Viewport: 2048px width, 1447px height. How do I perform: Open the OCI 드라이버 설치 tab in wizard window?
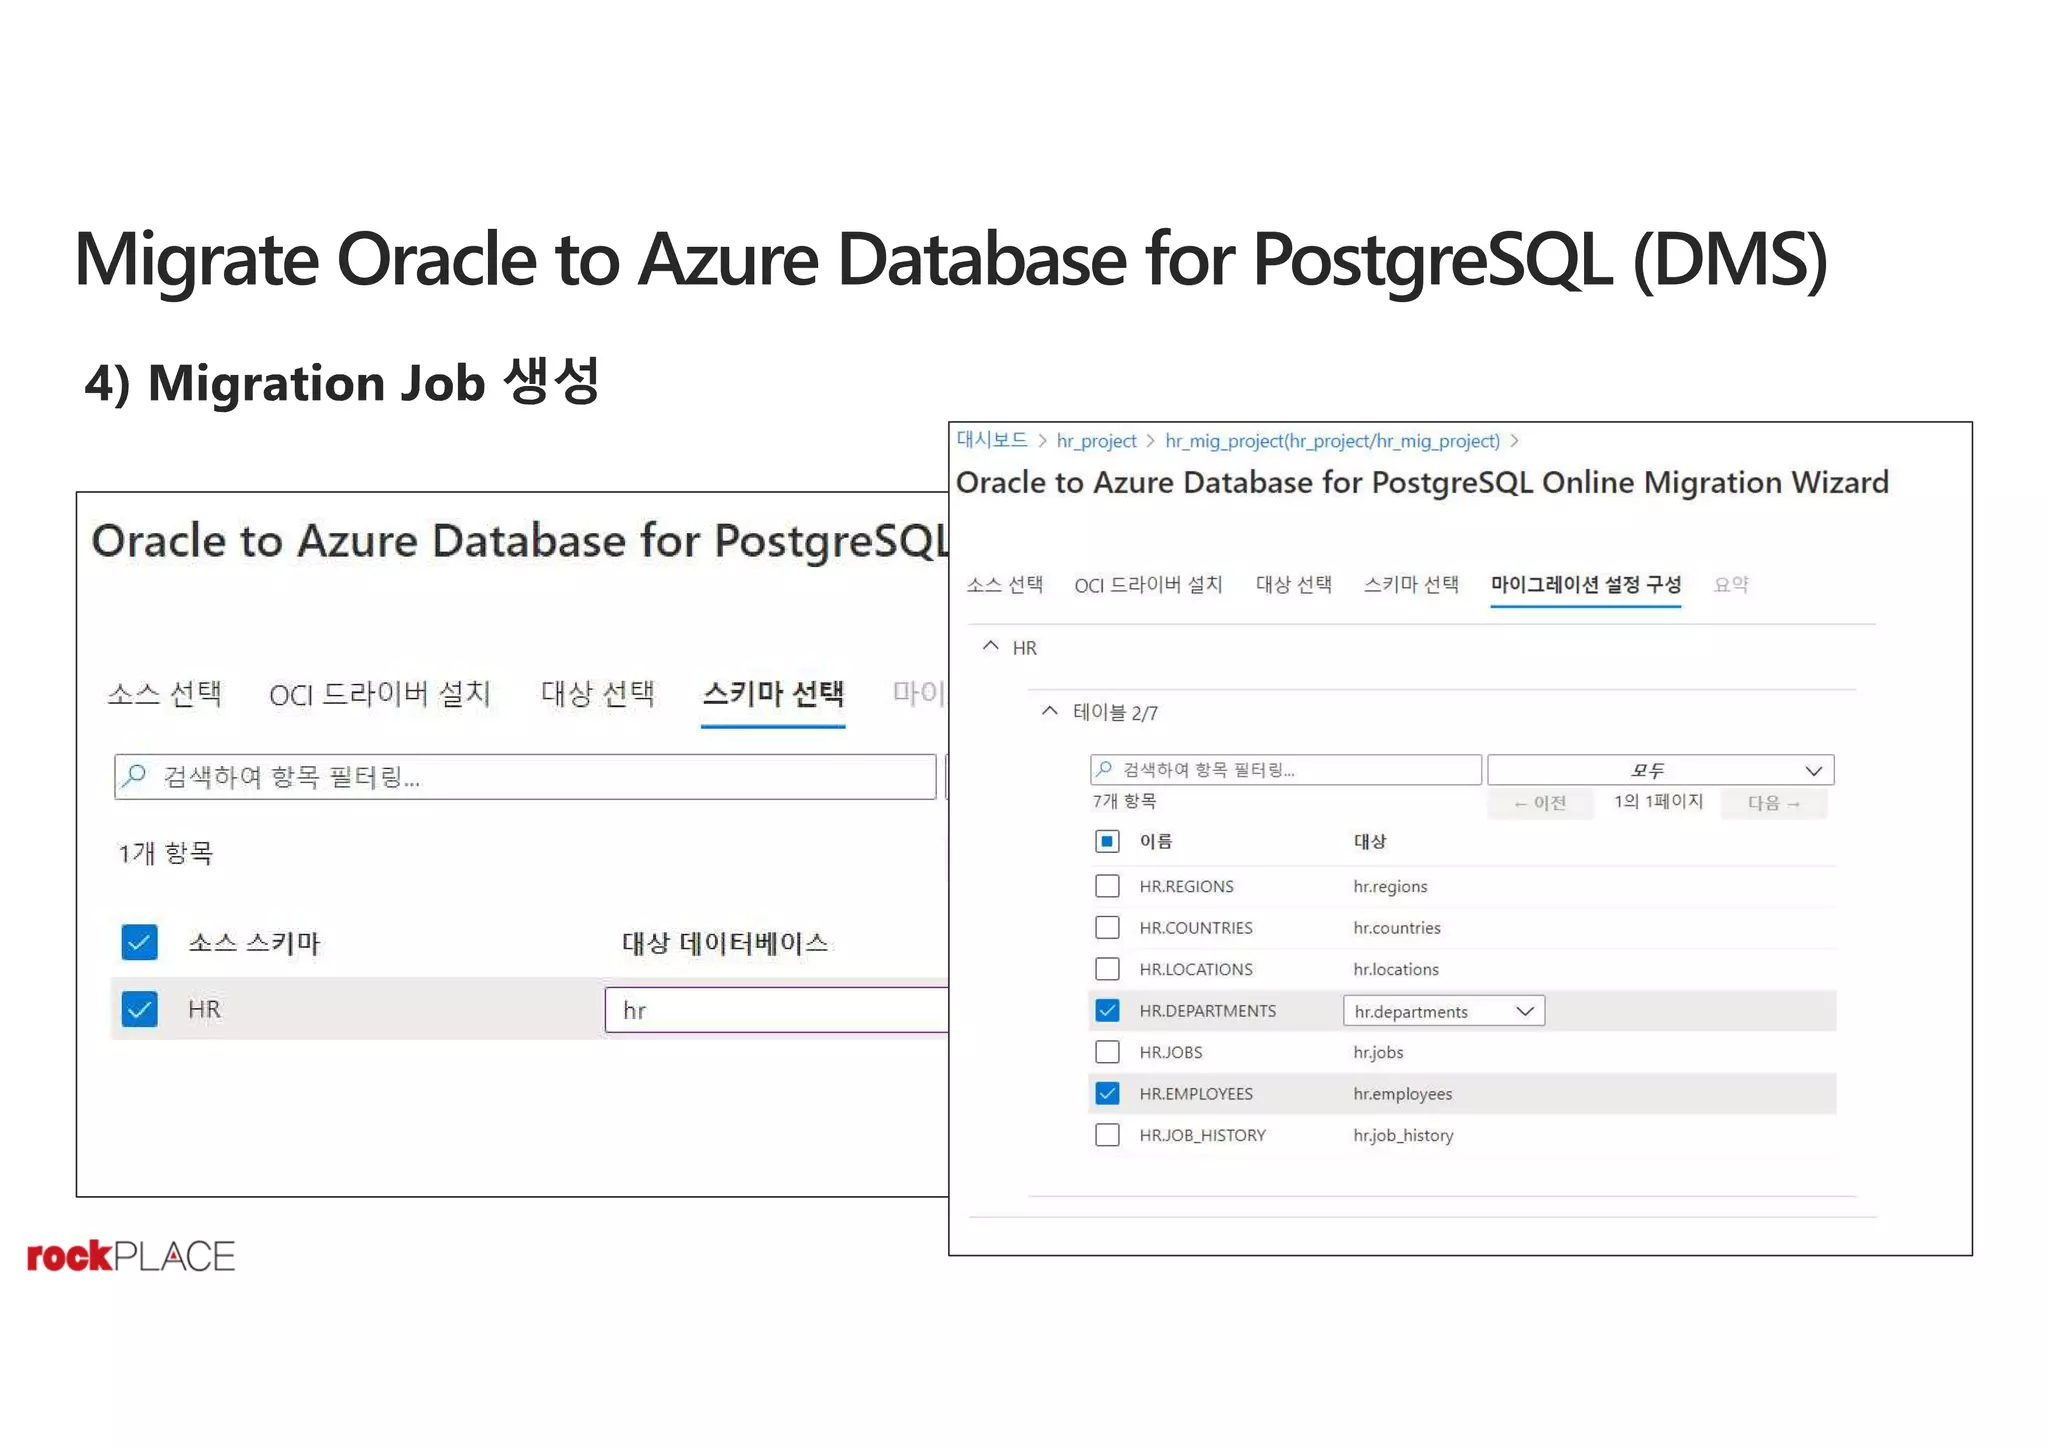pyautogui.click(x=1148, y=585)
